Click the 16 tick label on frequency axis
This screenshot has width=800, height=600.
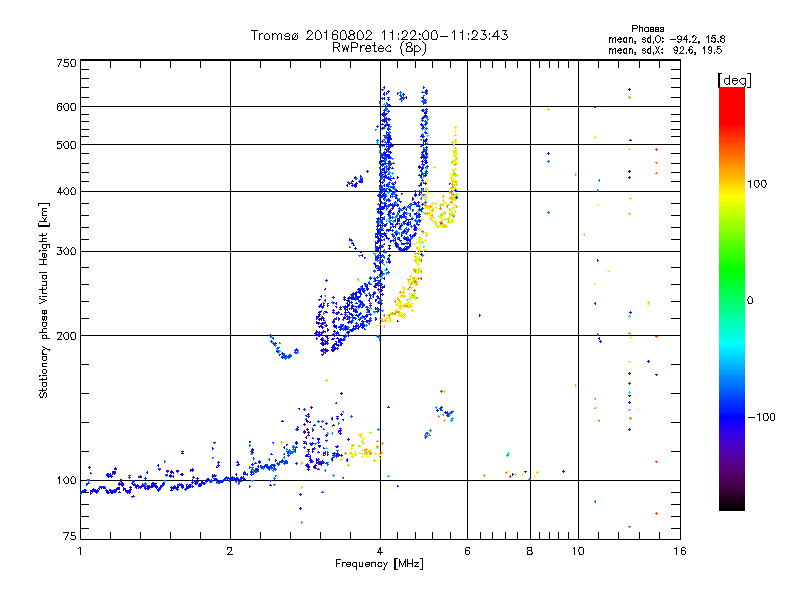680,551
